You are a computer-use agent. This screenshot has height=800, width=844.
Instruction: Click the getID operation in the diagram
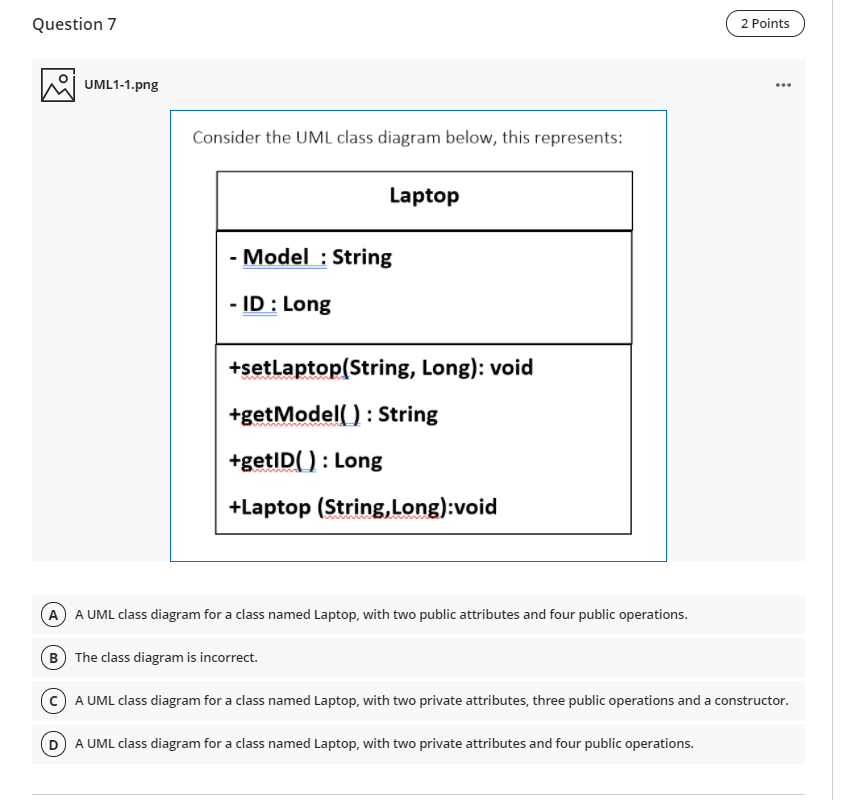coord(305,460)
